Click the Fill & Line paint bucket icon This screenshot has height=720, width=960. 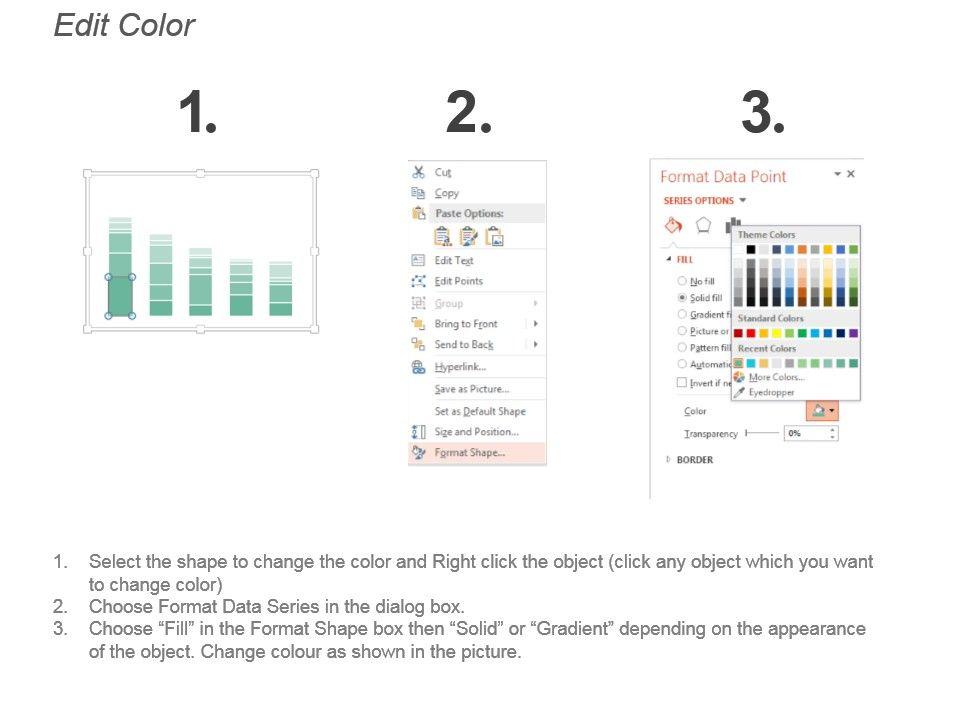[x=674, y=225]
